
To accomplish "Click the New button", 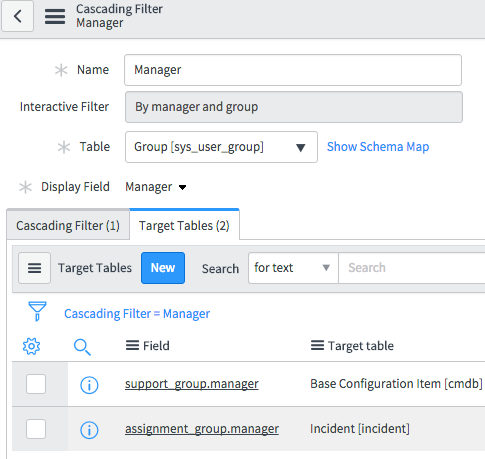I will pyautogui.click(x=163, y=268).
